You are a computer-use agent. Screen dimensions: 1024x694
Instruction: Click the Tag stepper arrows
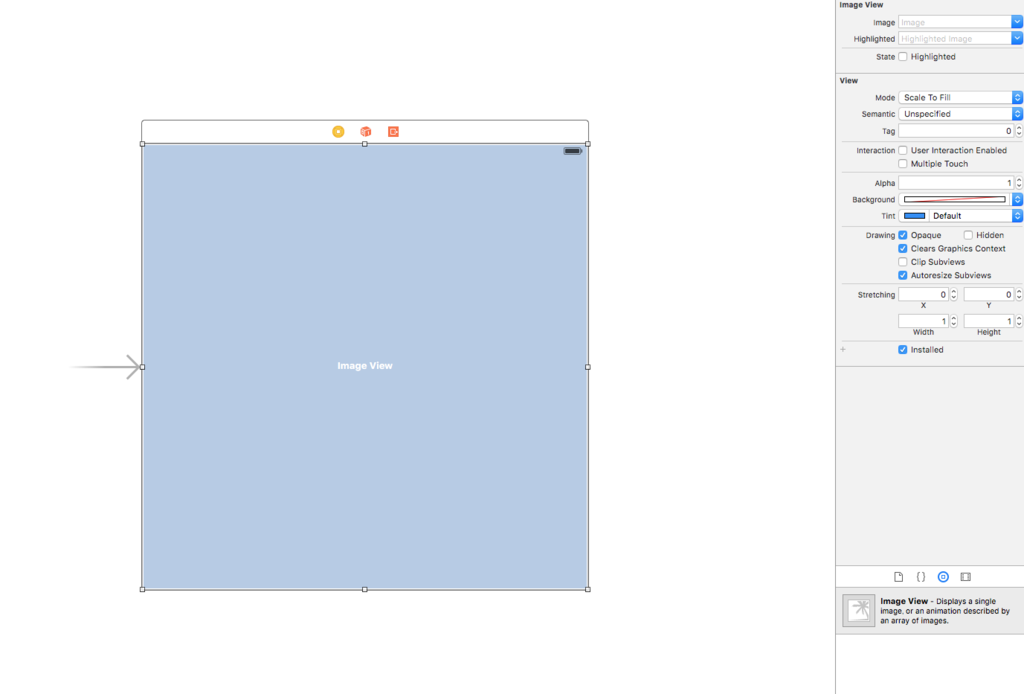(x=1019, y=131)
